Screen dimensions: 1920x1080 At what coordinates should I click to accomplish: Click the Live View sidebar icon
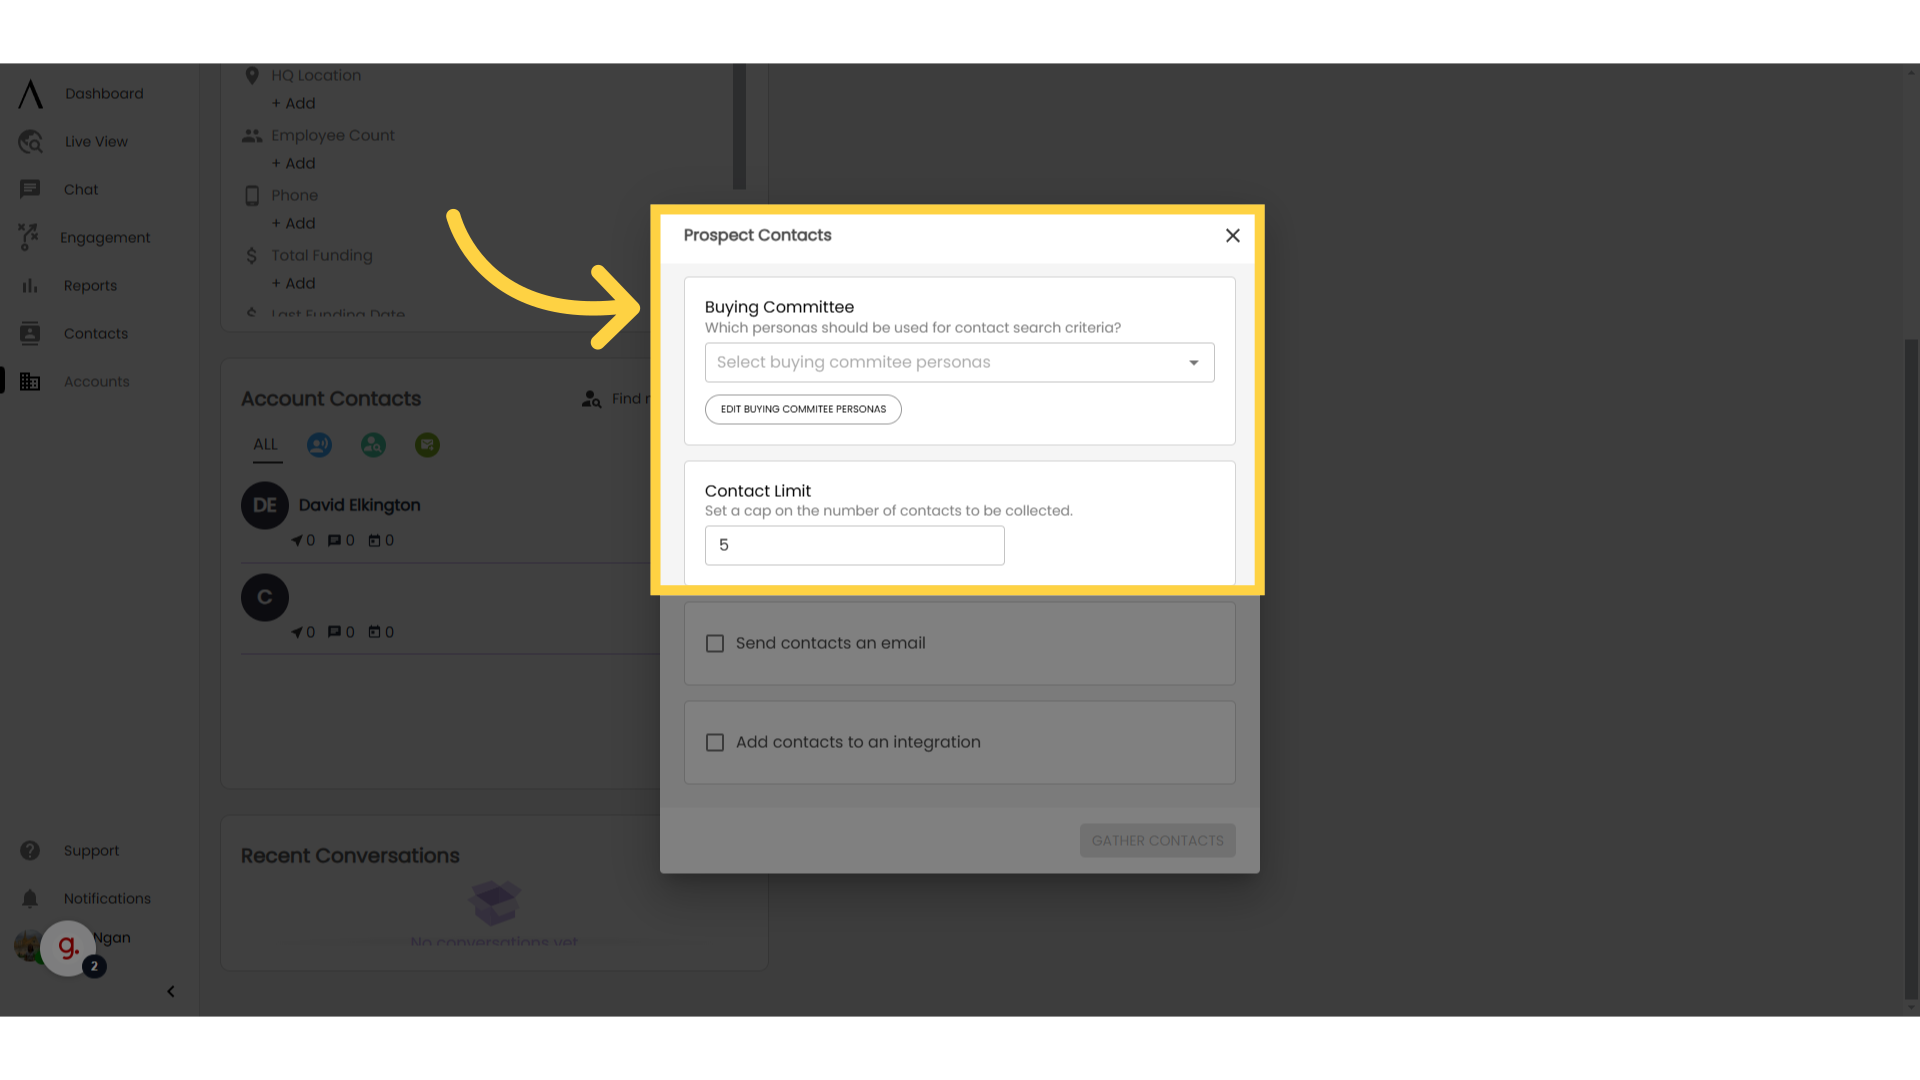[x=30, y=141]
